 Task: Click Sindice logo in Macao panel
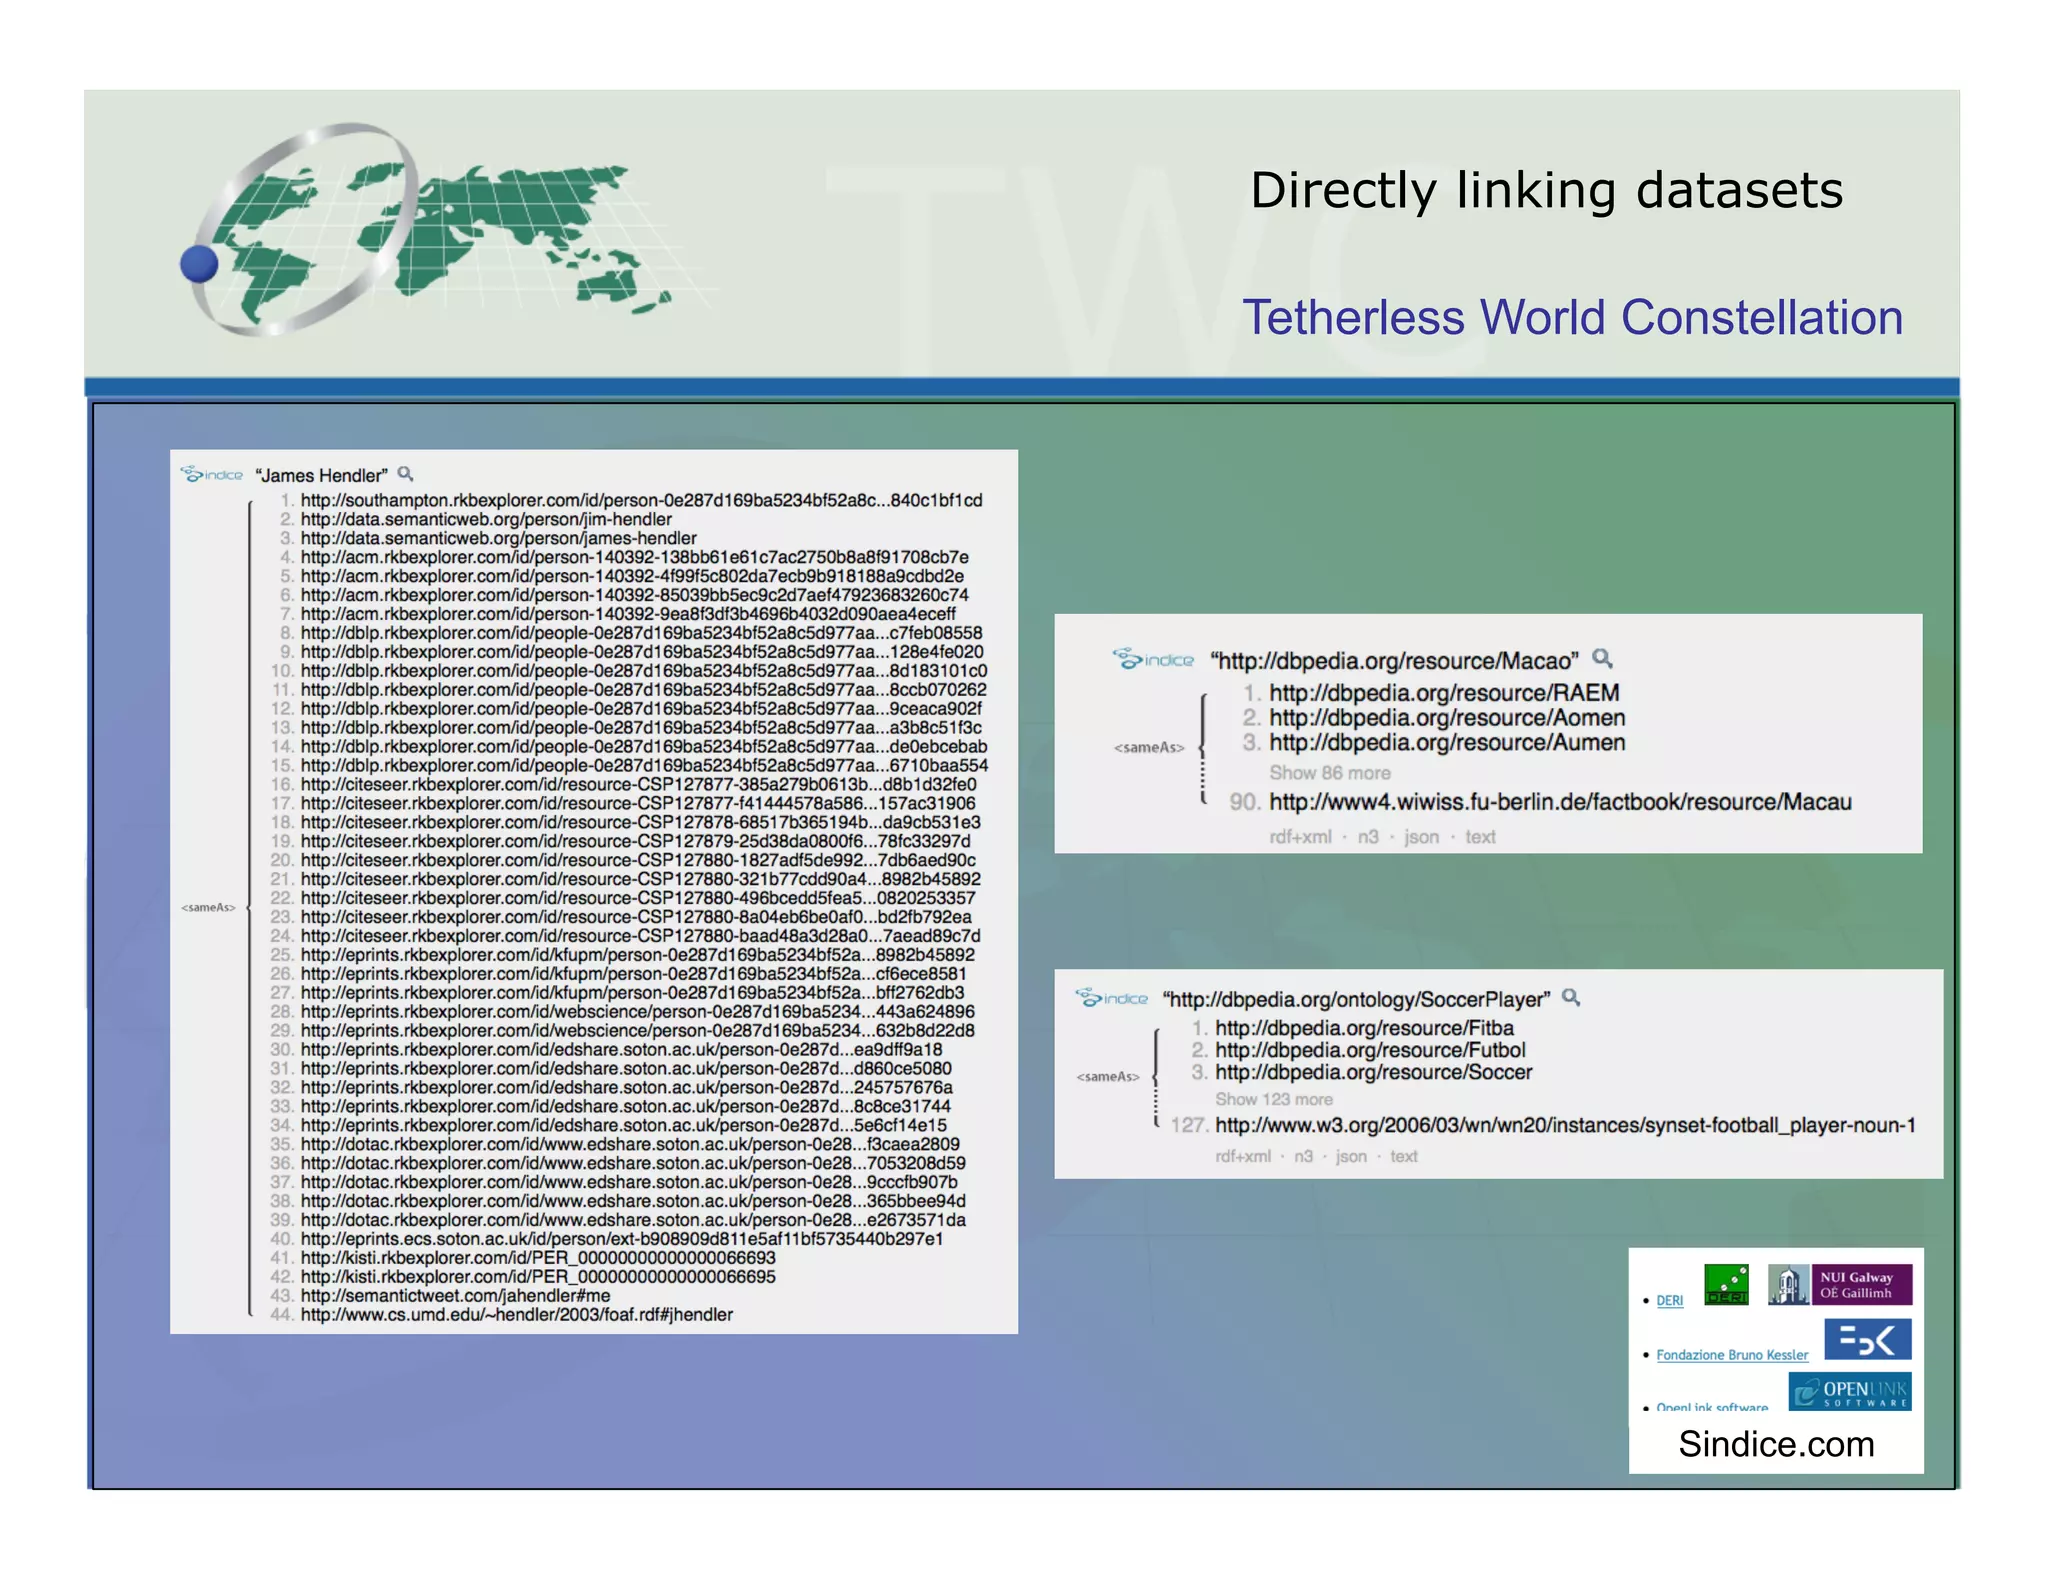1153,659
